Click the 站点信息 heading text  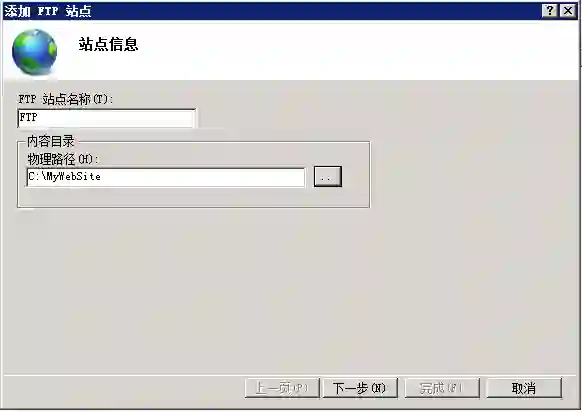coord(108,44)
